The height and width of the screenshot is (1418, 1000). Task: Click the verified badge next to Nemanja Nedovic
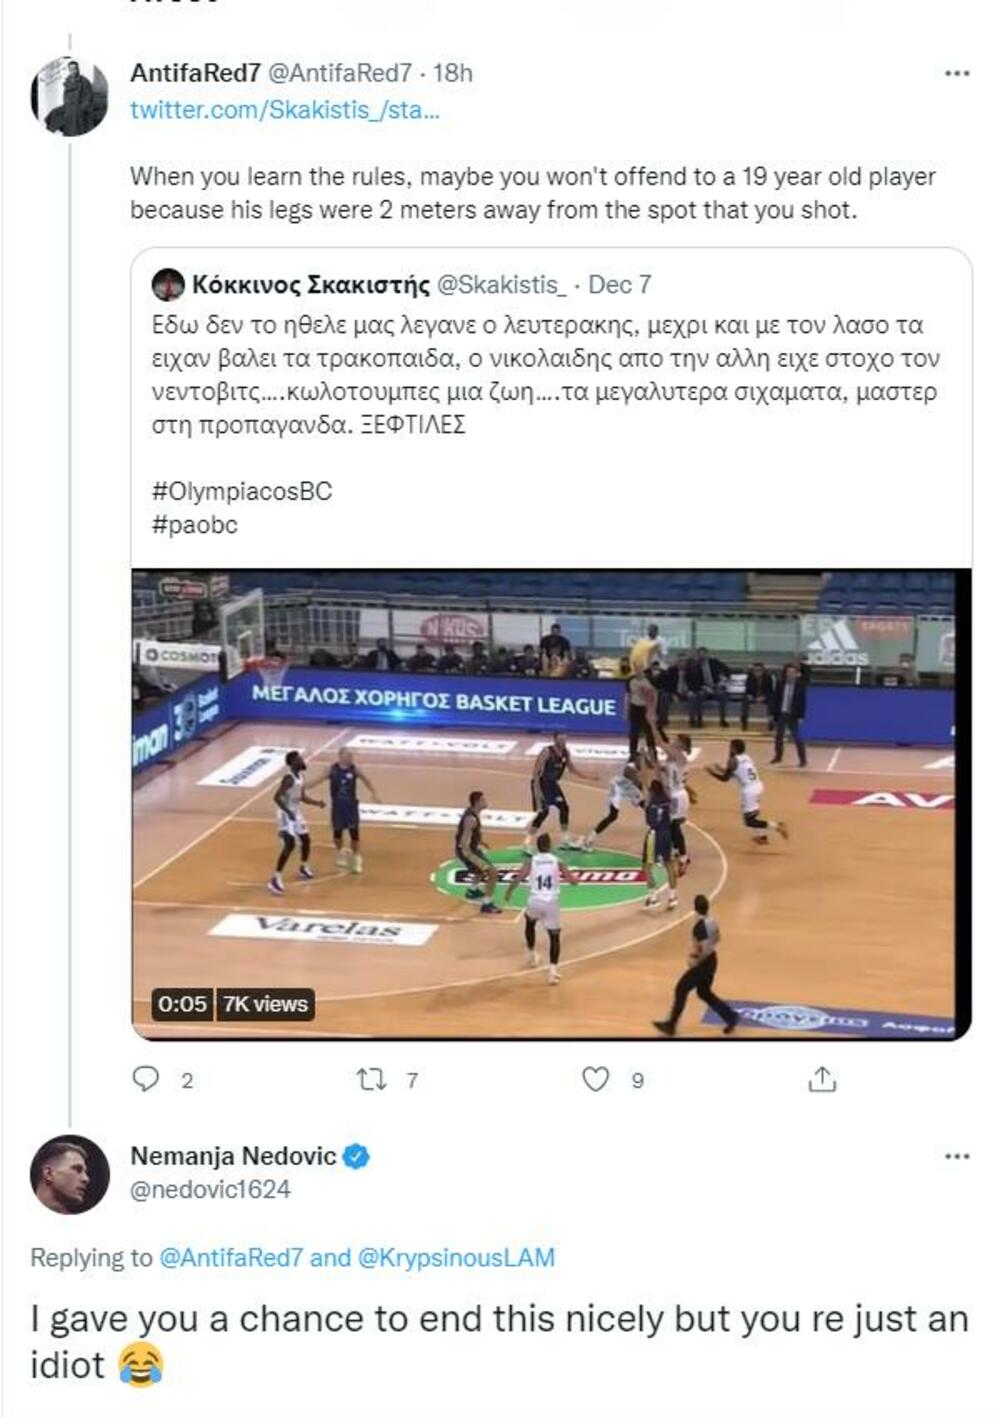358,1155
